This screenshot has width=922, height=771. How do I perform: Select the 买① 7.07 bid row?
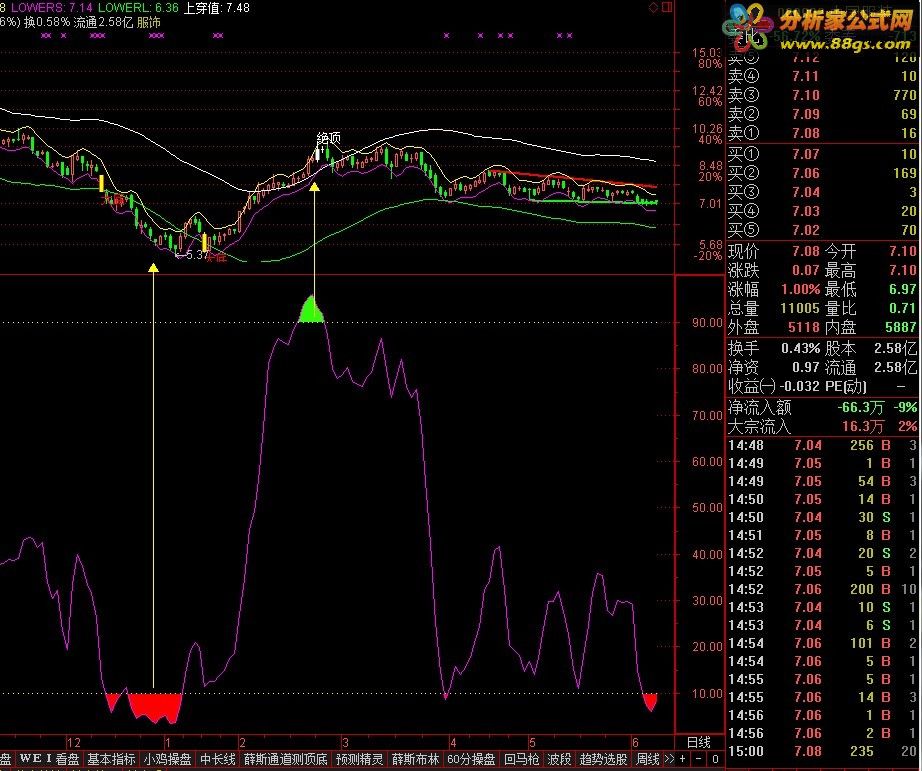822,154
